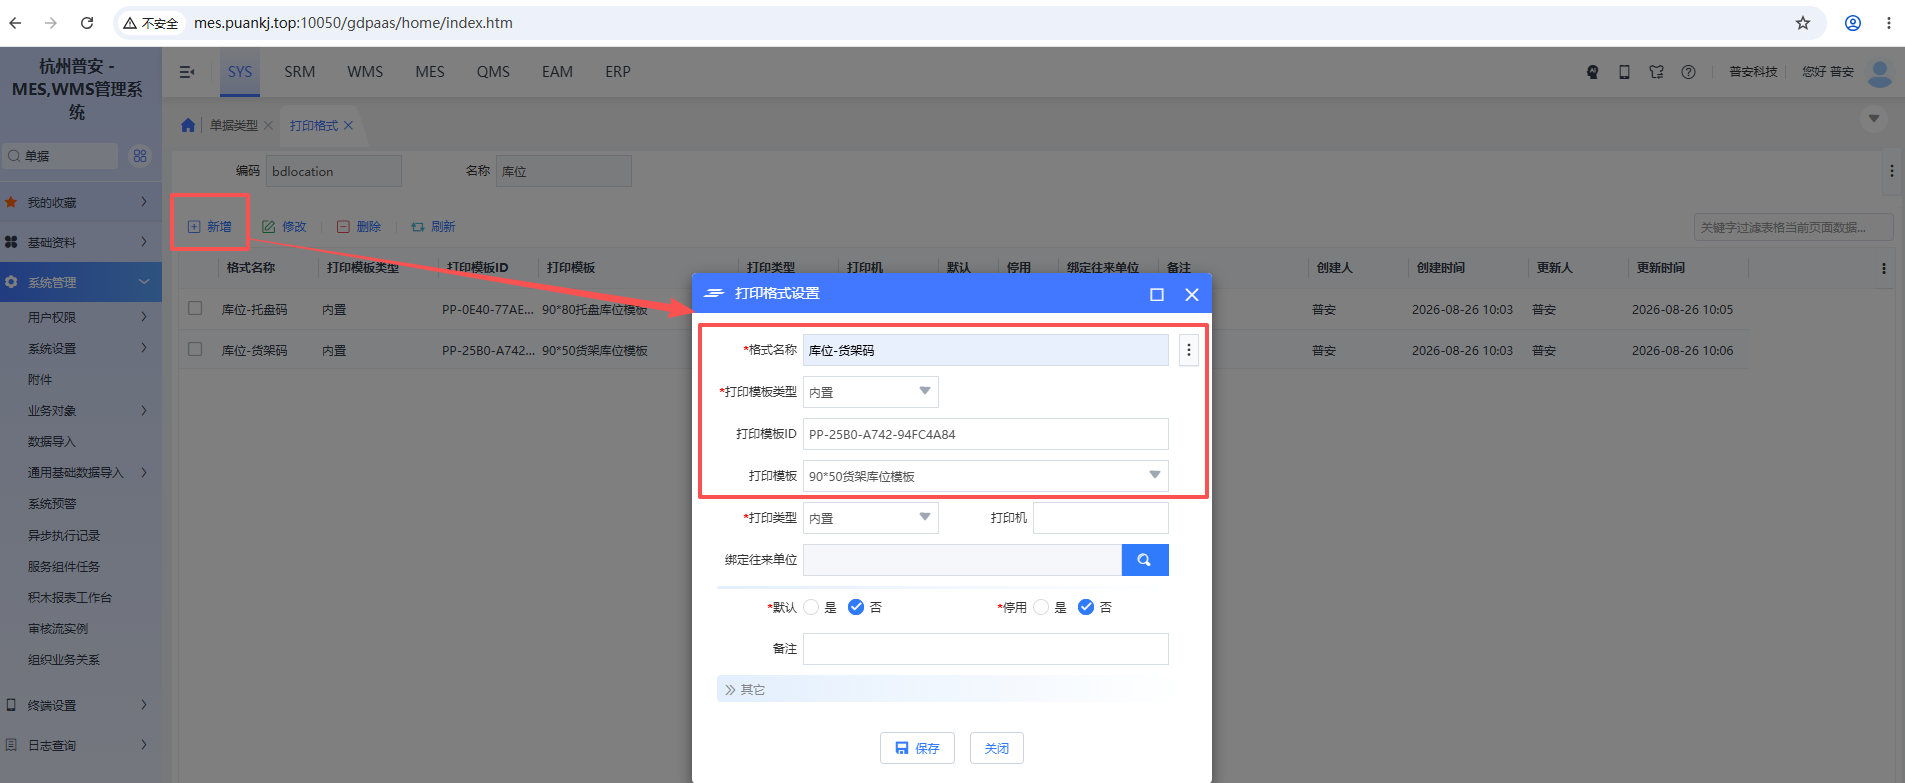Tick the checkbox for 库位-托盘码 row

[195, 309]
